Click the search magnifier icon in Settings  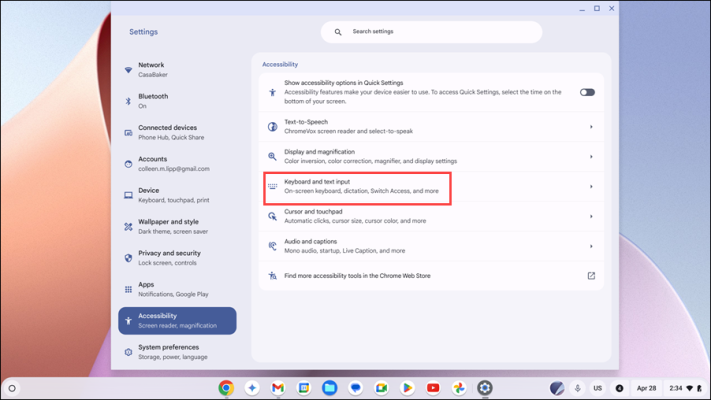[x=338, y=32]
